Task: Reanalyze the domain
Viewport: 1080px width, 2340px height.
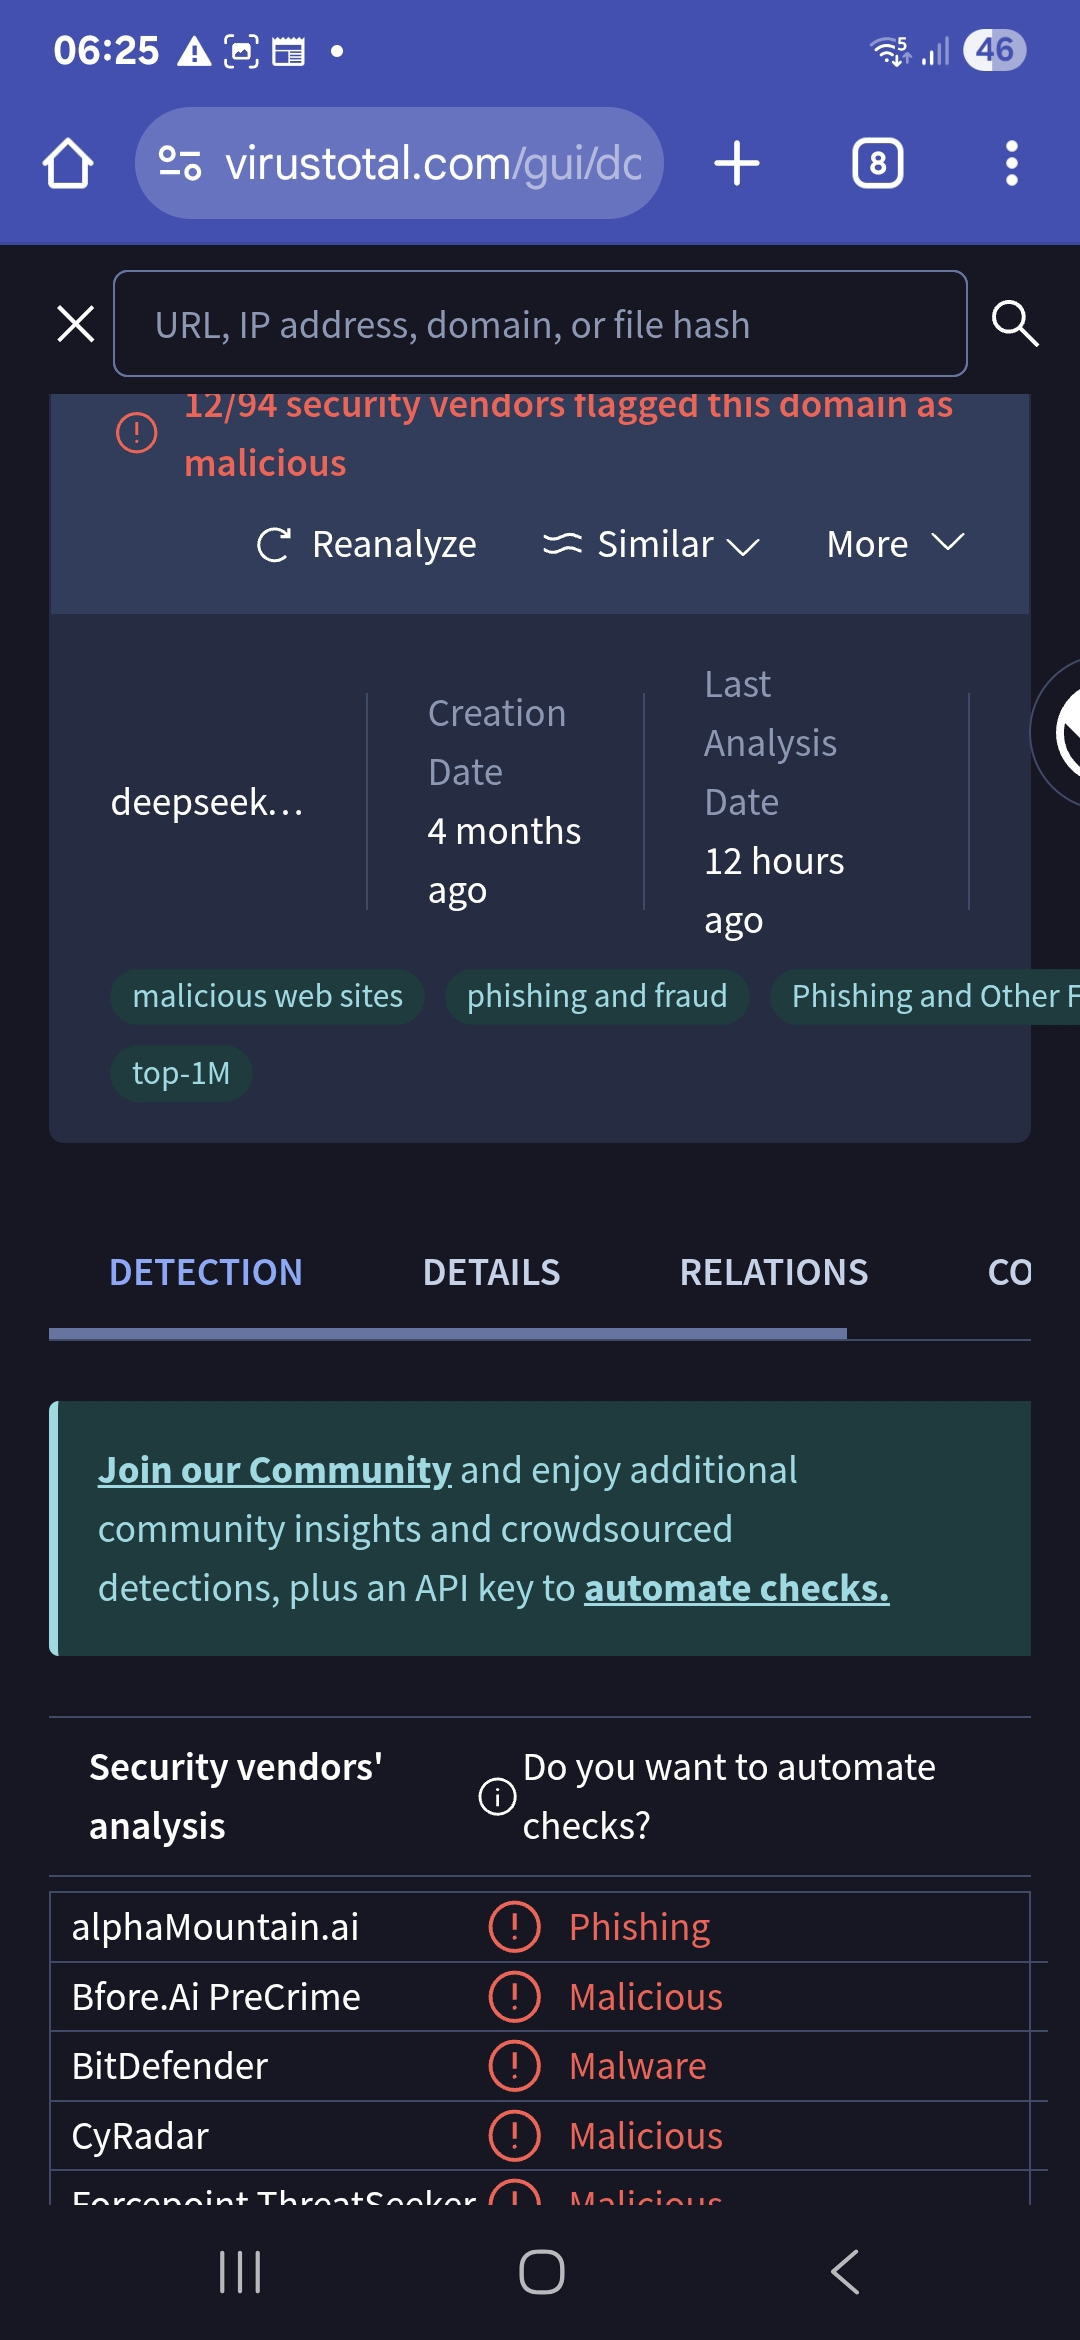Action: click(367, 545)
